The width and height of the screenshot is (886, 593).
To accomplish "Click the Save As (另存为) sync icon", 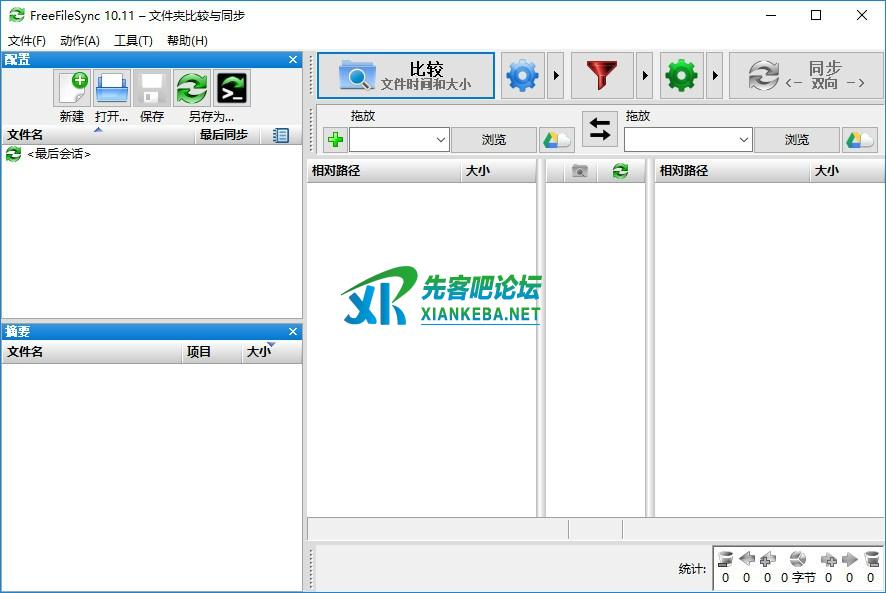I will [x=192, y=89].
